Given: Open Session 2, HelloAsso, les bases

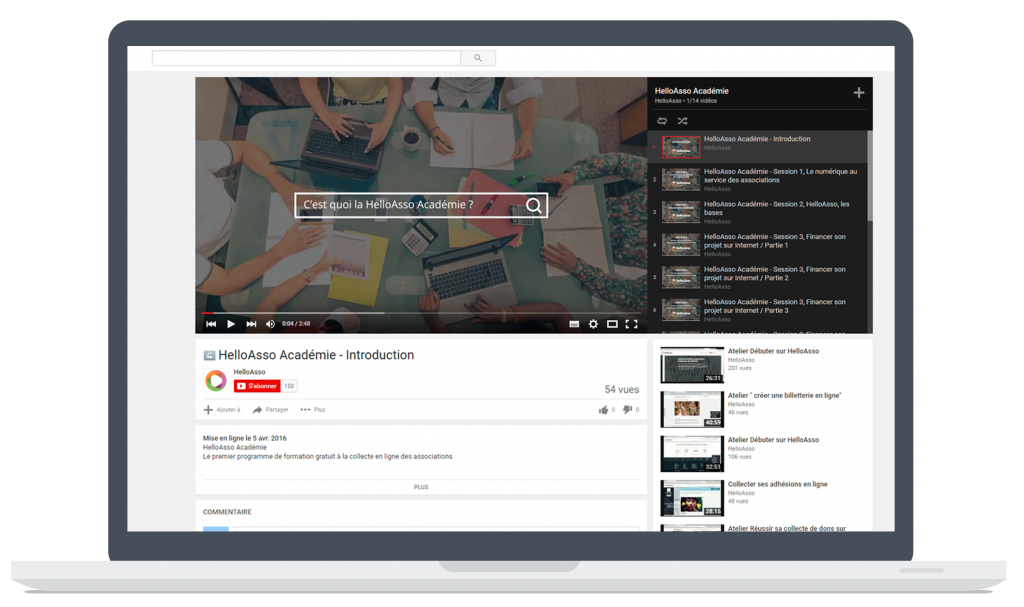Looking at the screenshot, I should click(758, 212).
